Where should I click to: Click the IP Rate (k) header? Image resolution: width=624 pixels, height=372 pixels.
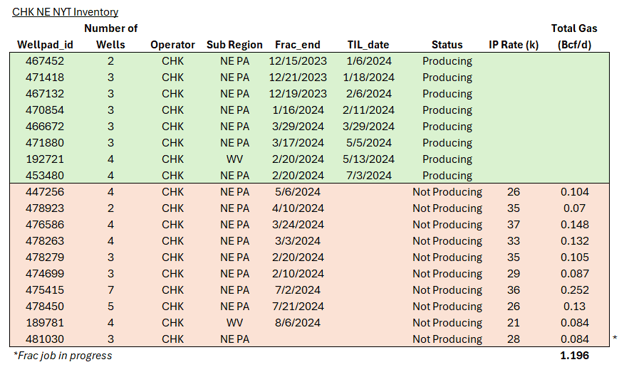(513, 45)
